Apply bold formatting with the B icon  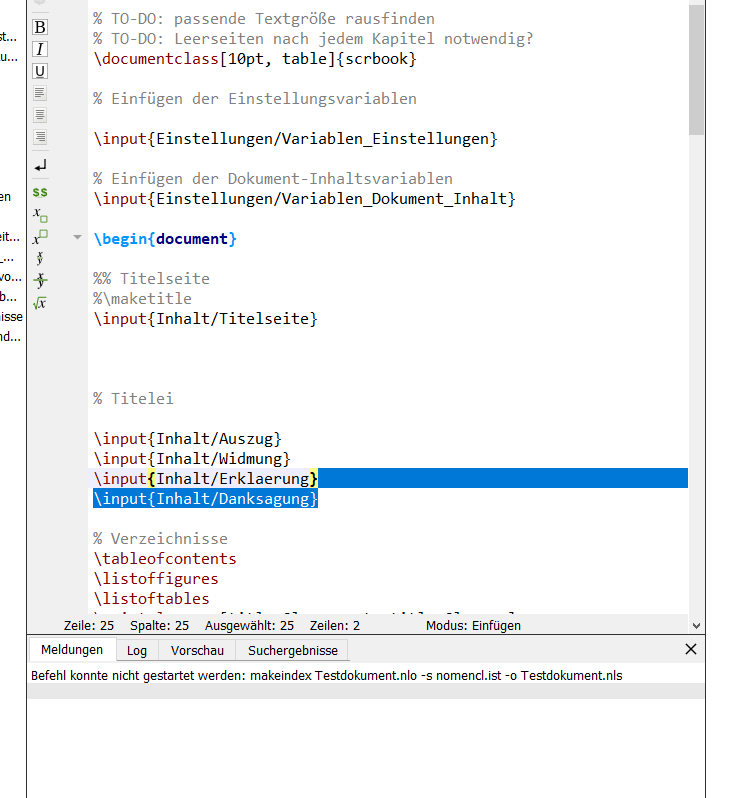(40, 27)
